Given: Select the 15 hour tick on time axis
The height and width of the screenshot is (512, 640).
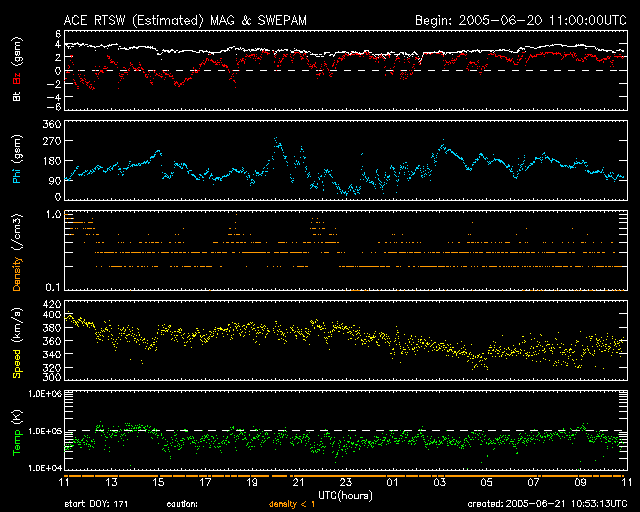Looking at the screenshot, I should click(158, 483).
